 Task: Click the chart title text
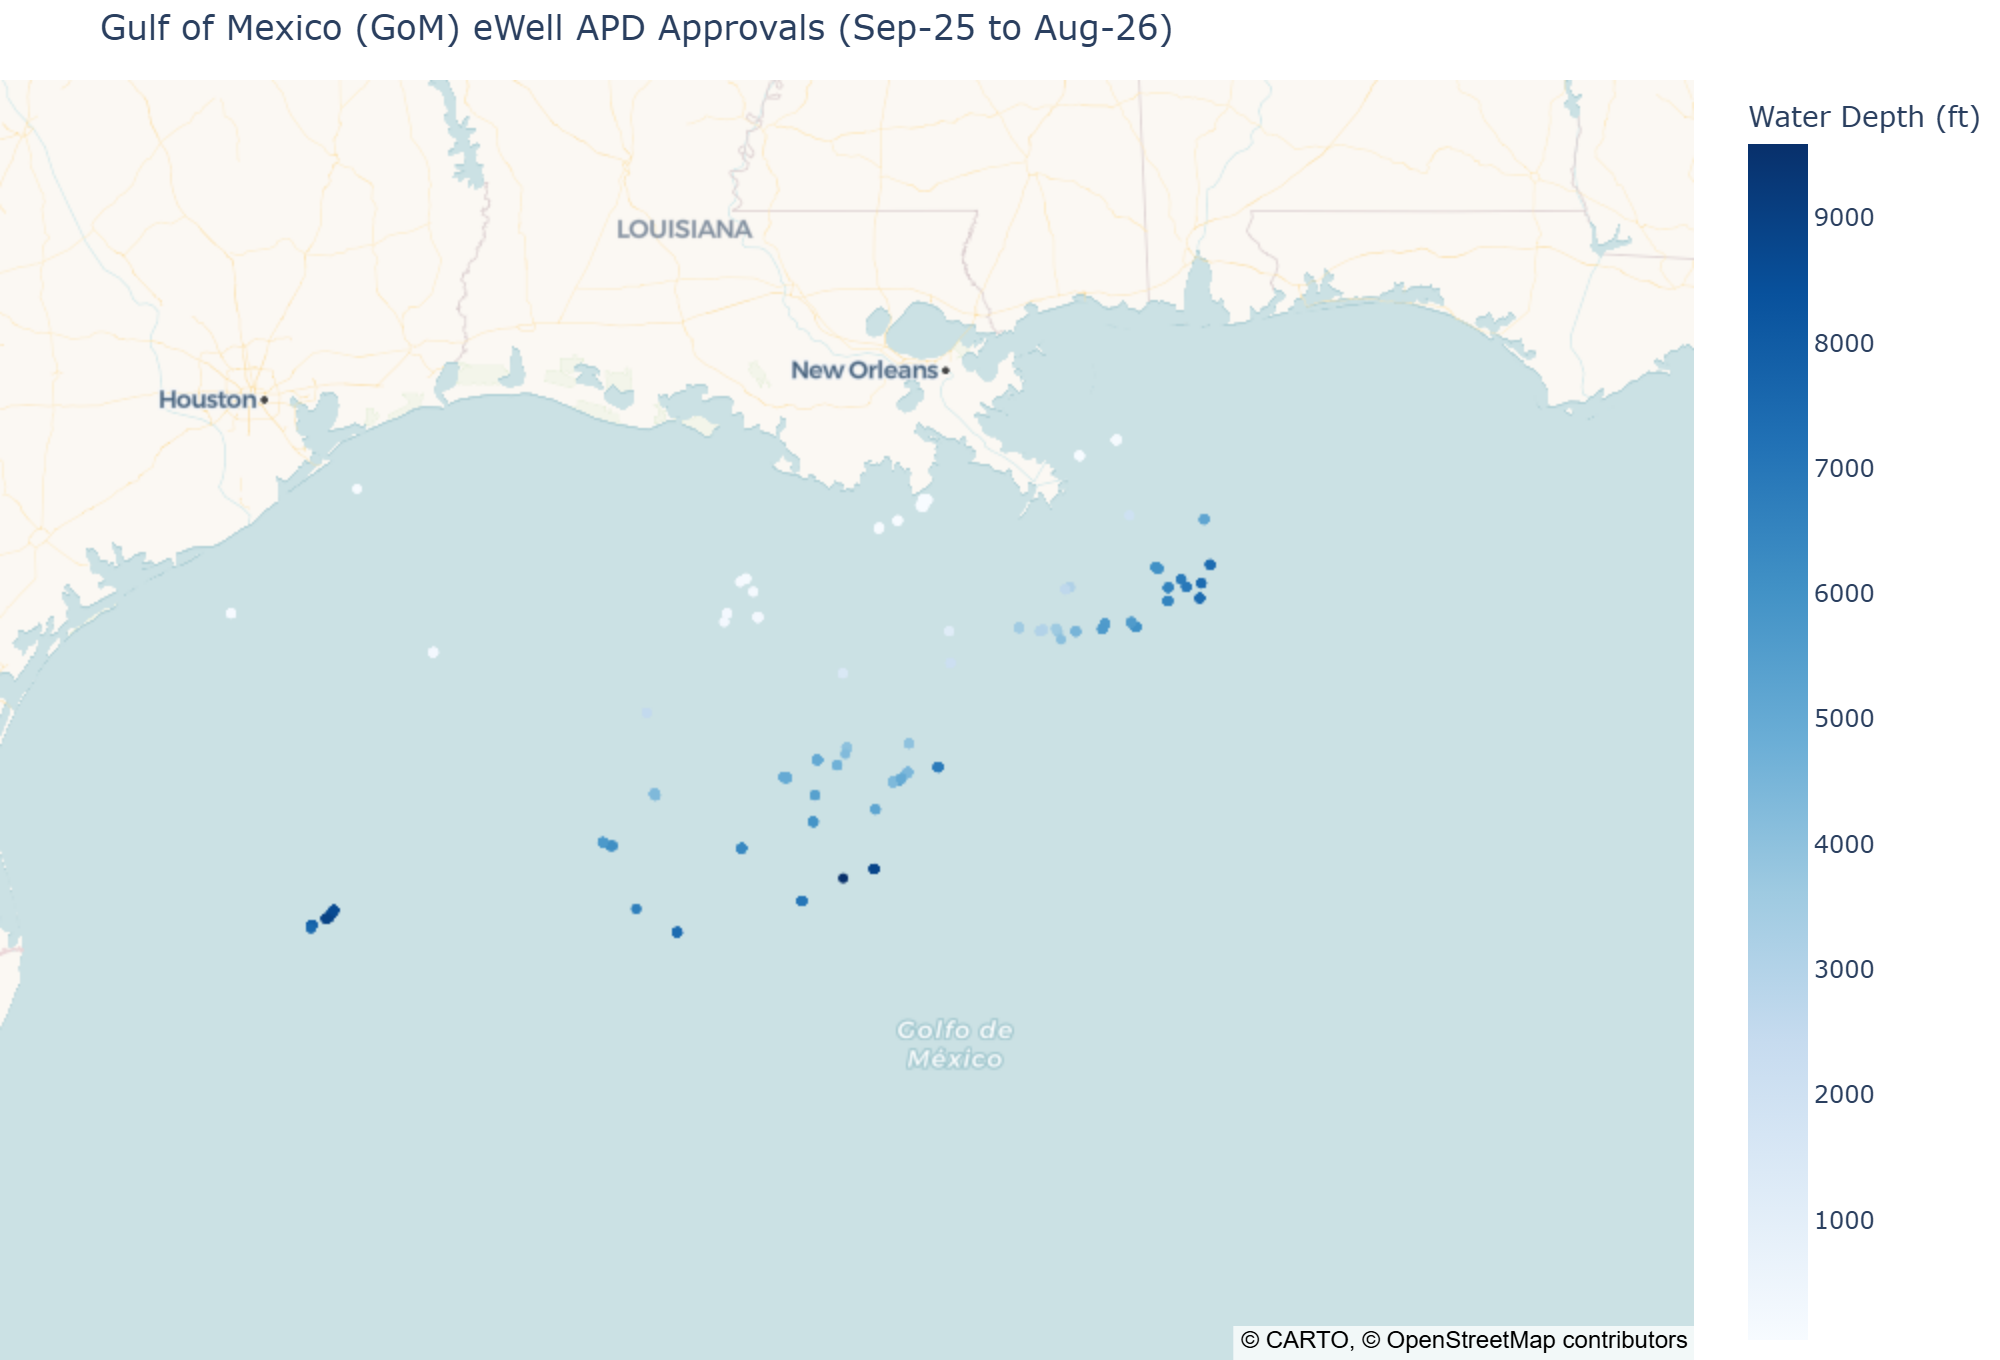pos(636,28)
